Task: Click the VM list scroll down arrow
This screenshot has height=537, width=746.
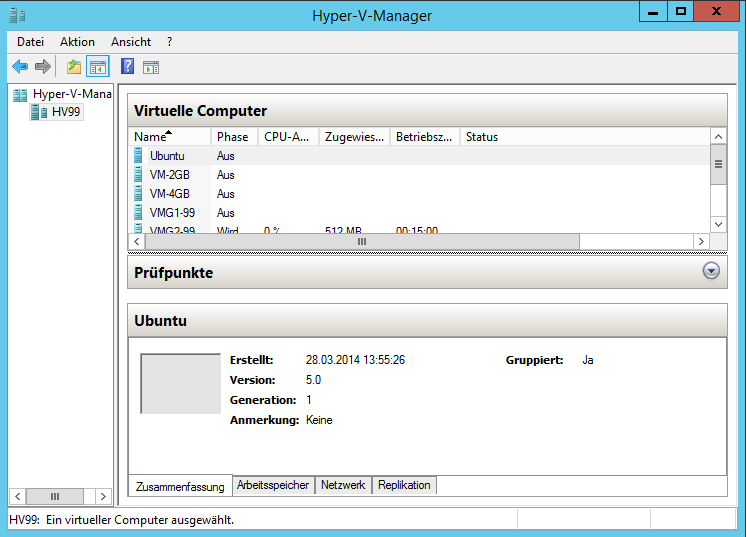Action: click(718, 224)
